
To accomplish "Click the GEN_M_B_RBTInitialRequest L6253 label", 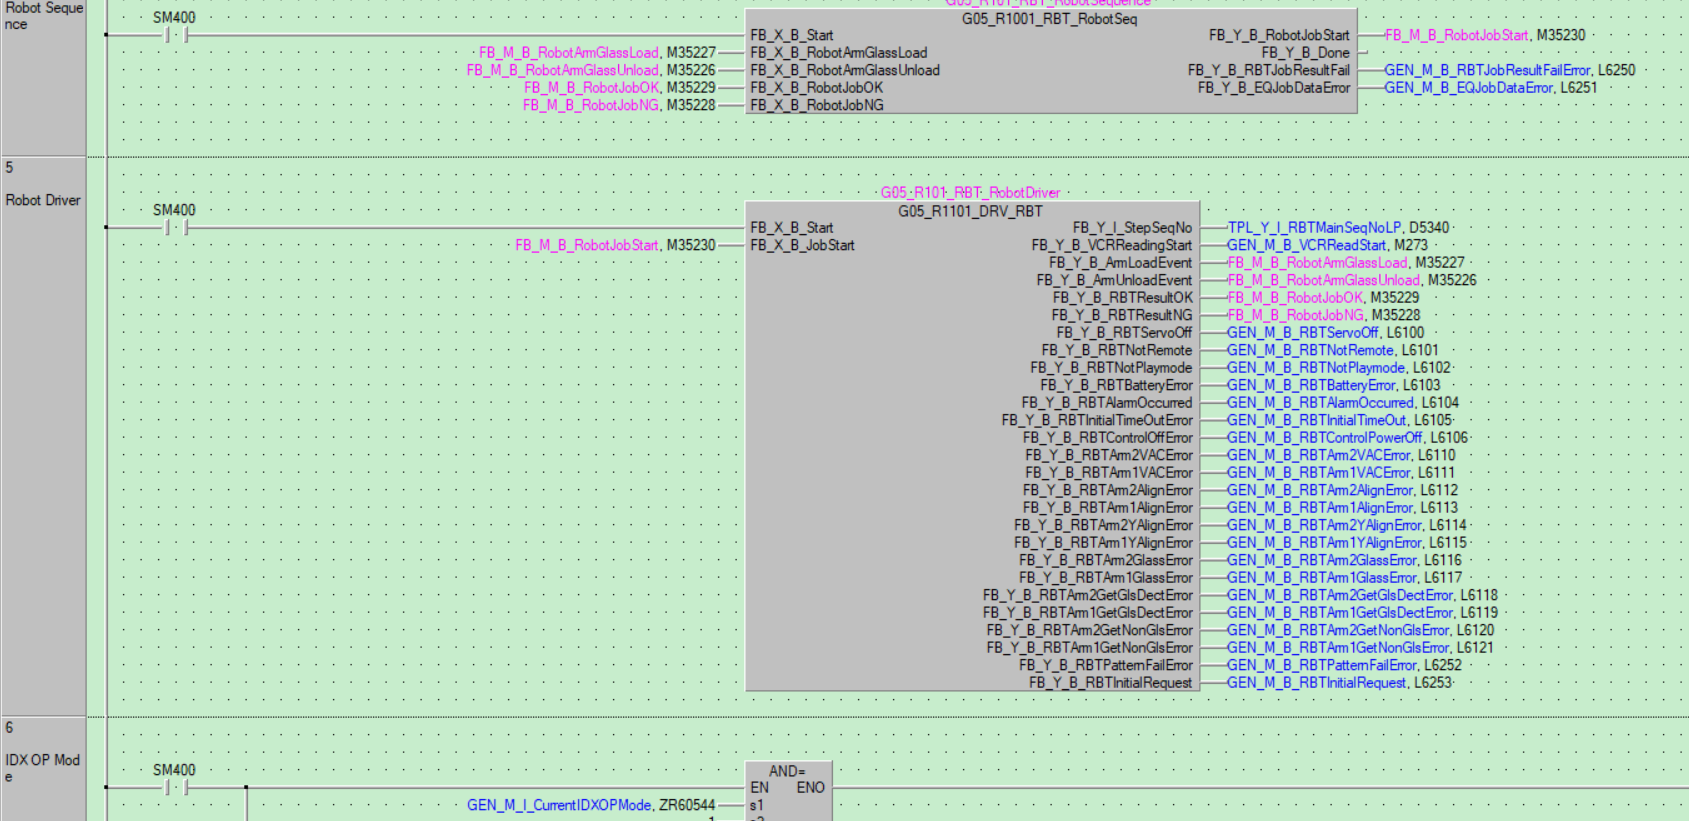I will tap(1338, 683).
